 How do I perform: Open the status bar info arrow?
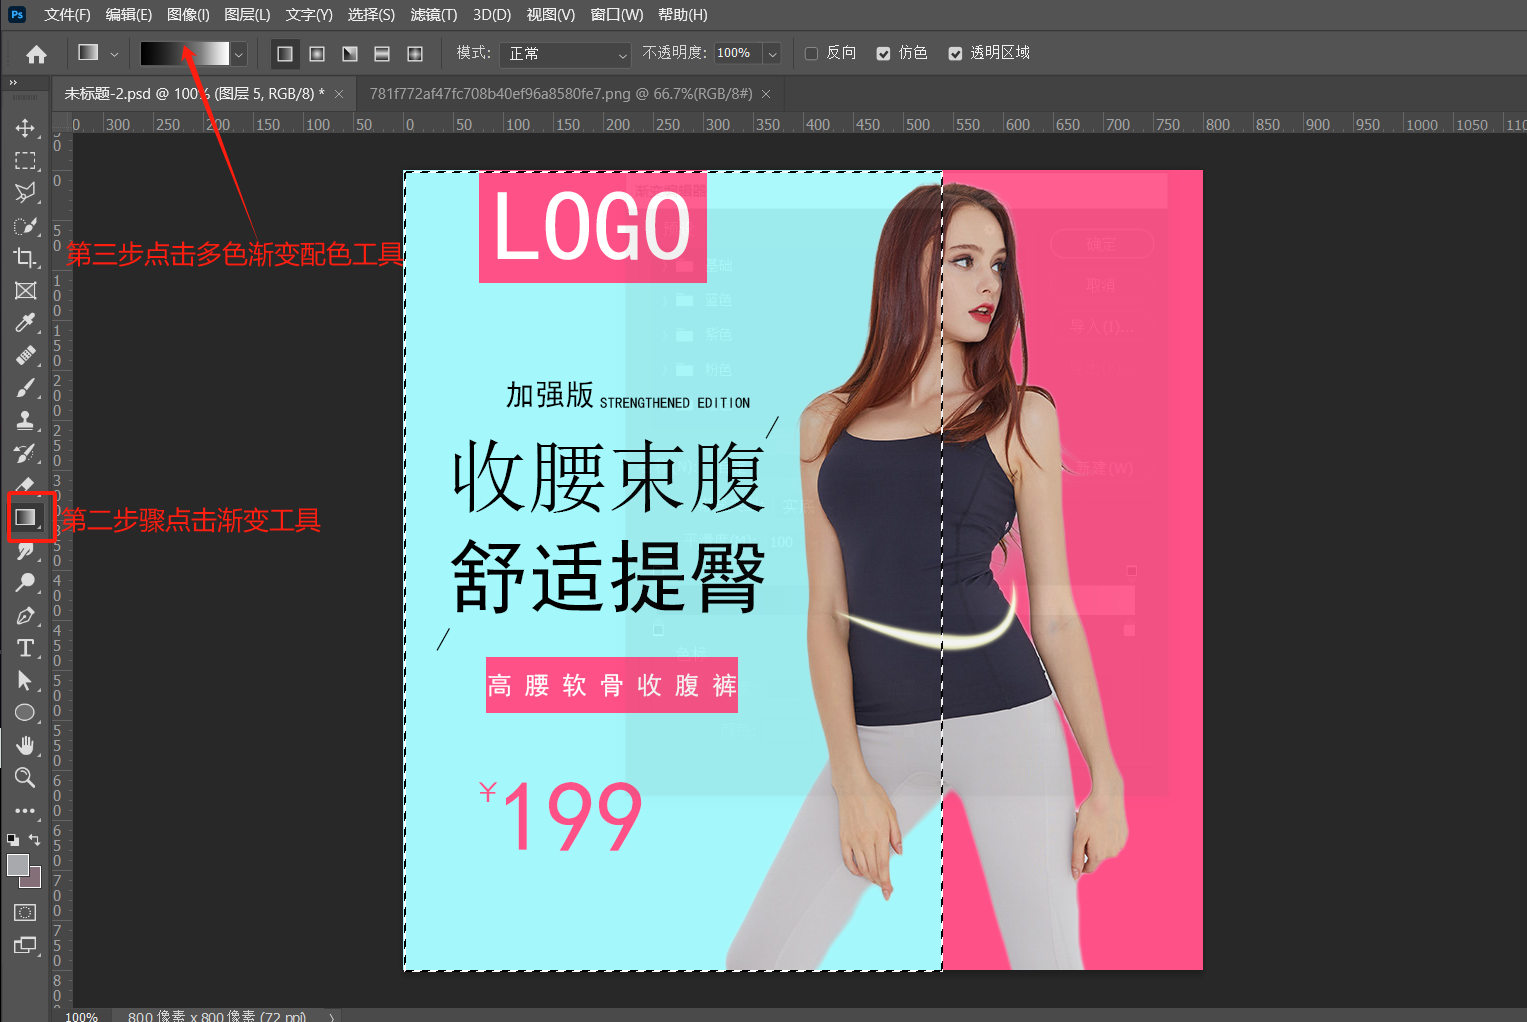coord(332,1016)
